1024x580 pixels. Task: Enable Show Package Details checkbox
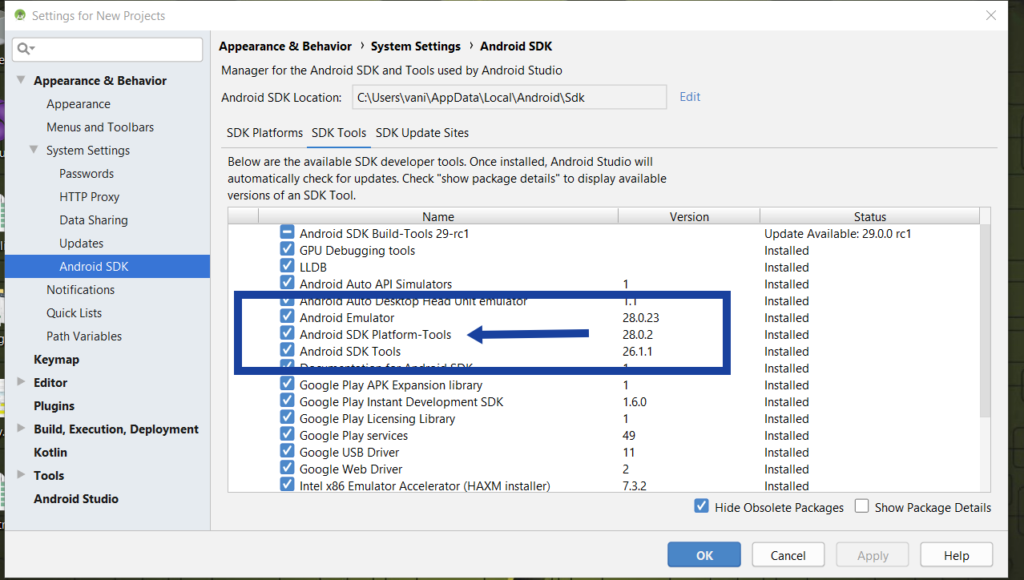[x=862, y=507]
